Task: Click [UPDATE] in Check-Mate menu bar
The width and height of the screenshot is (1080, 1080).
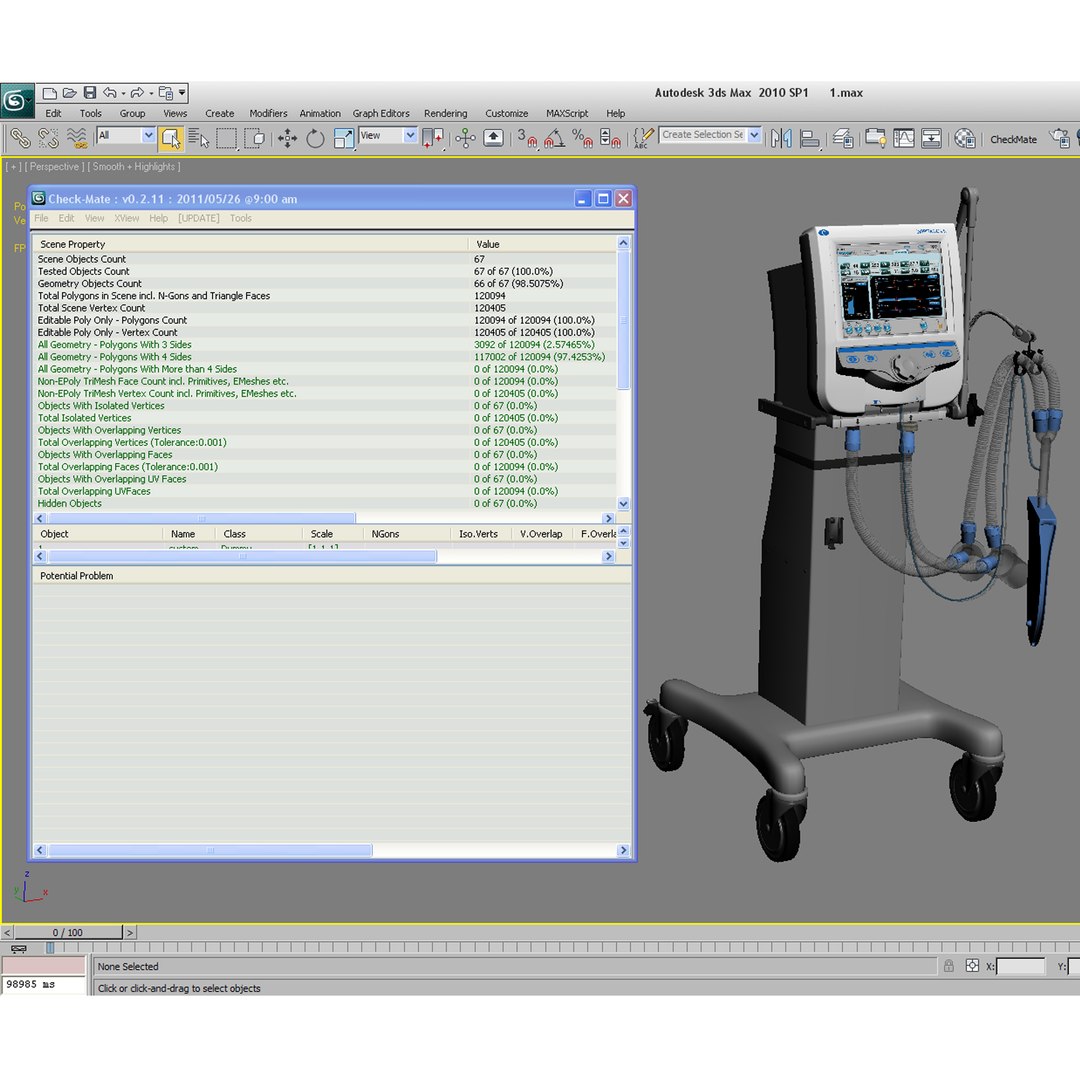Action: pos(198,218)
